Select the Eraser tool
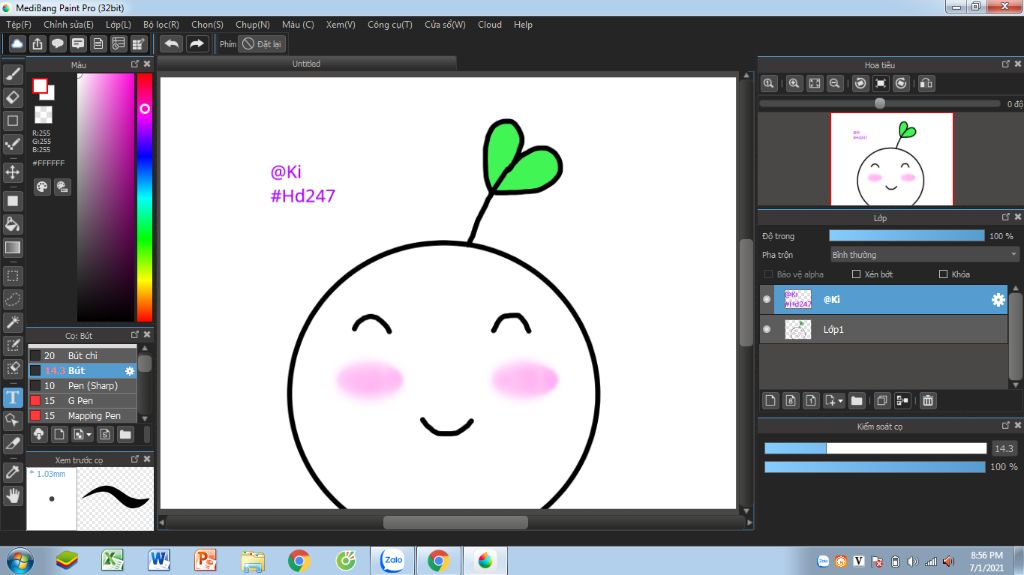Viewport: 1024px width, 575px height. pos(12,97)
